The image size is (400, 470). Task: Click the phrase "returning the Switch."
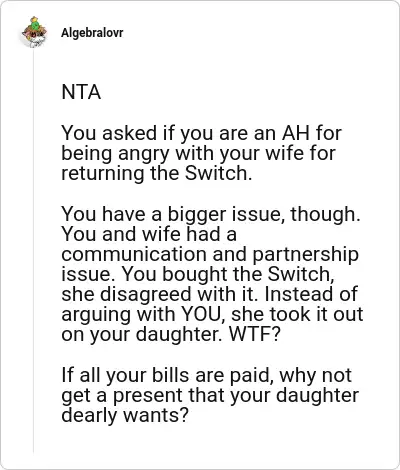pyautogui.click(x=156, y=173)
